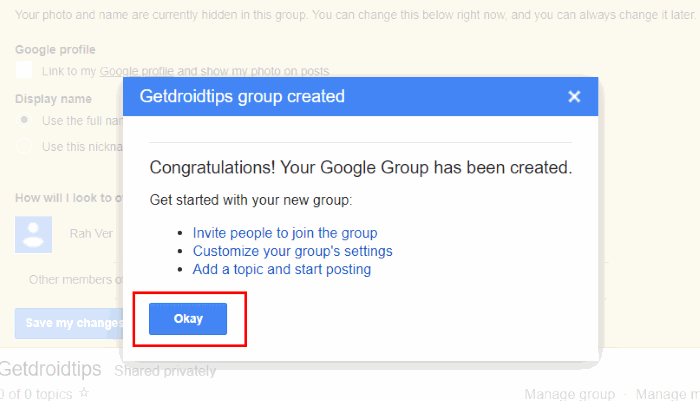Click the Rah Ver display name
700x401 pixels.
(91, 234)
